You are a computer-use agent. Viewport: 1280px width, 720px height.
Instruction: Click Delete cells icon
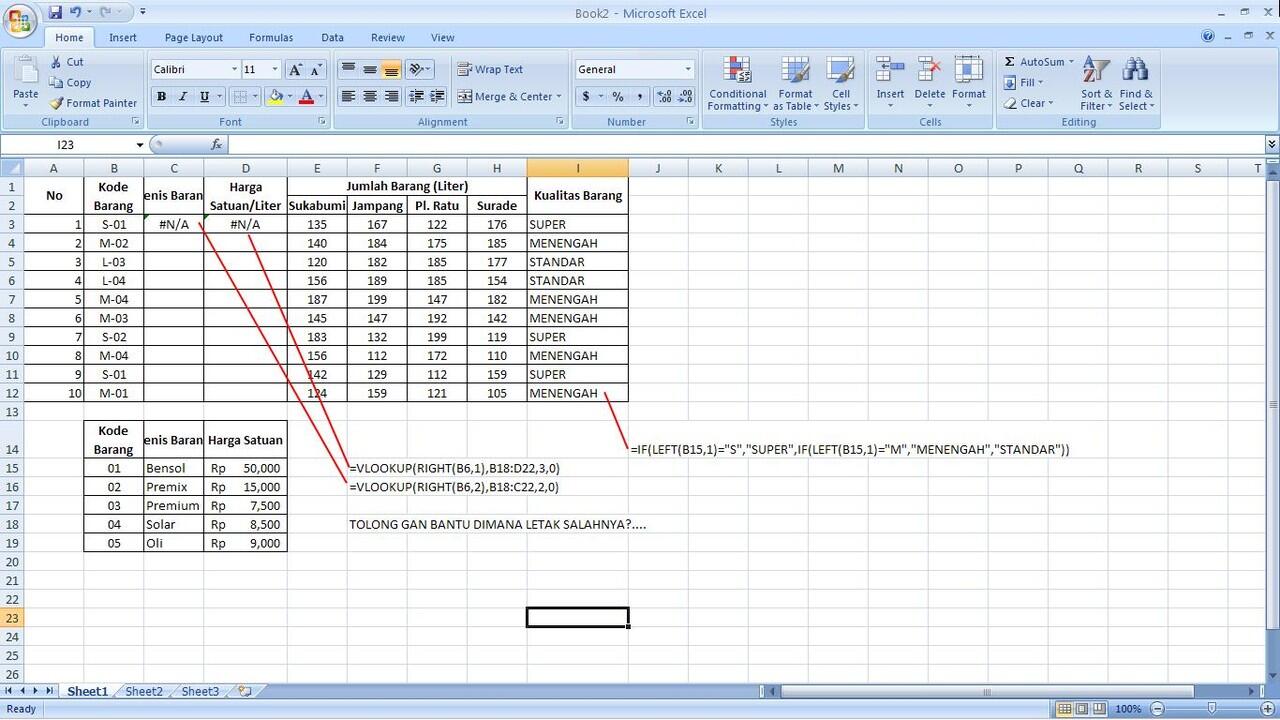click(x=929, y=70)
